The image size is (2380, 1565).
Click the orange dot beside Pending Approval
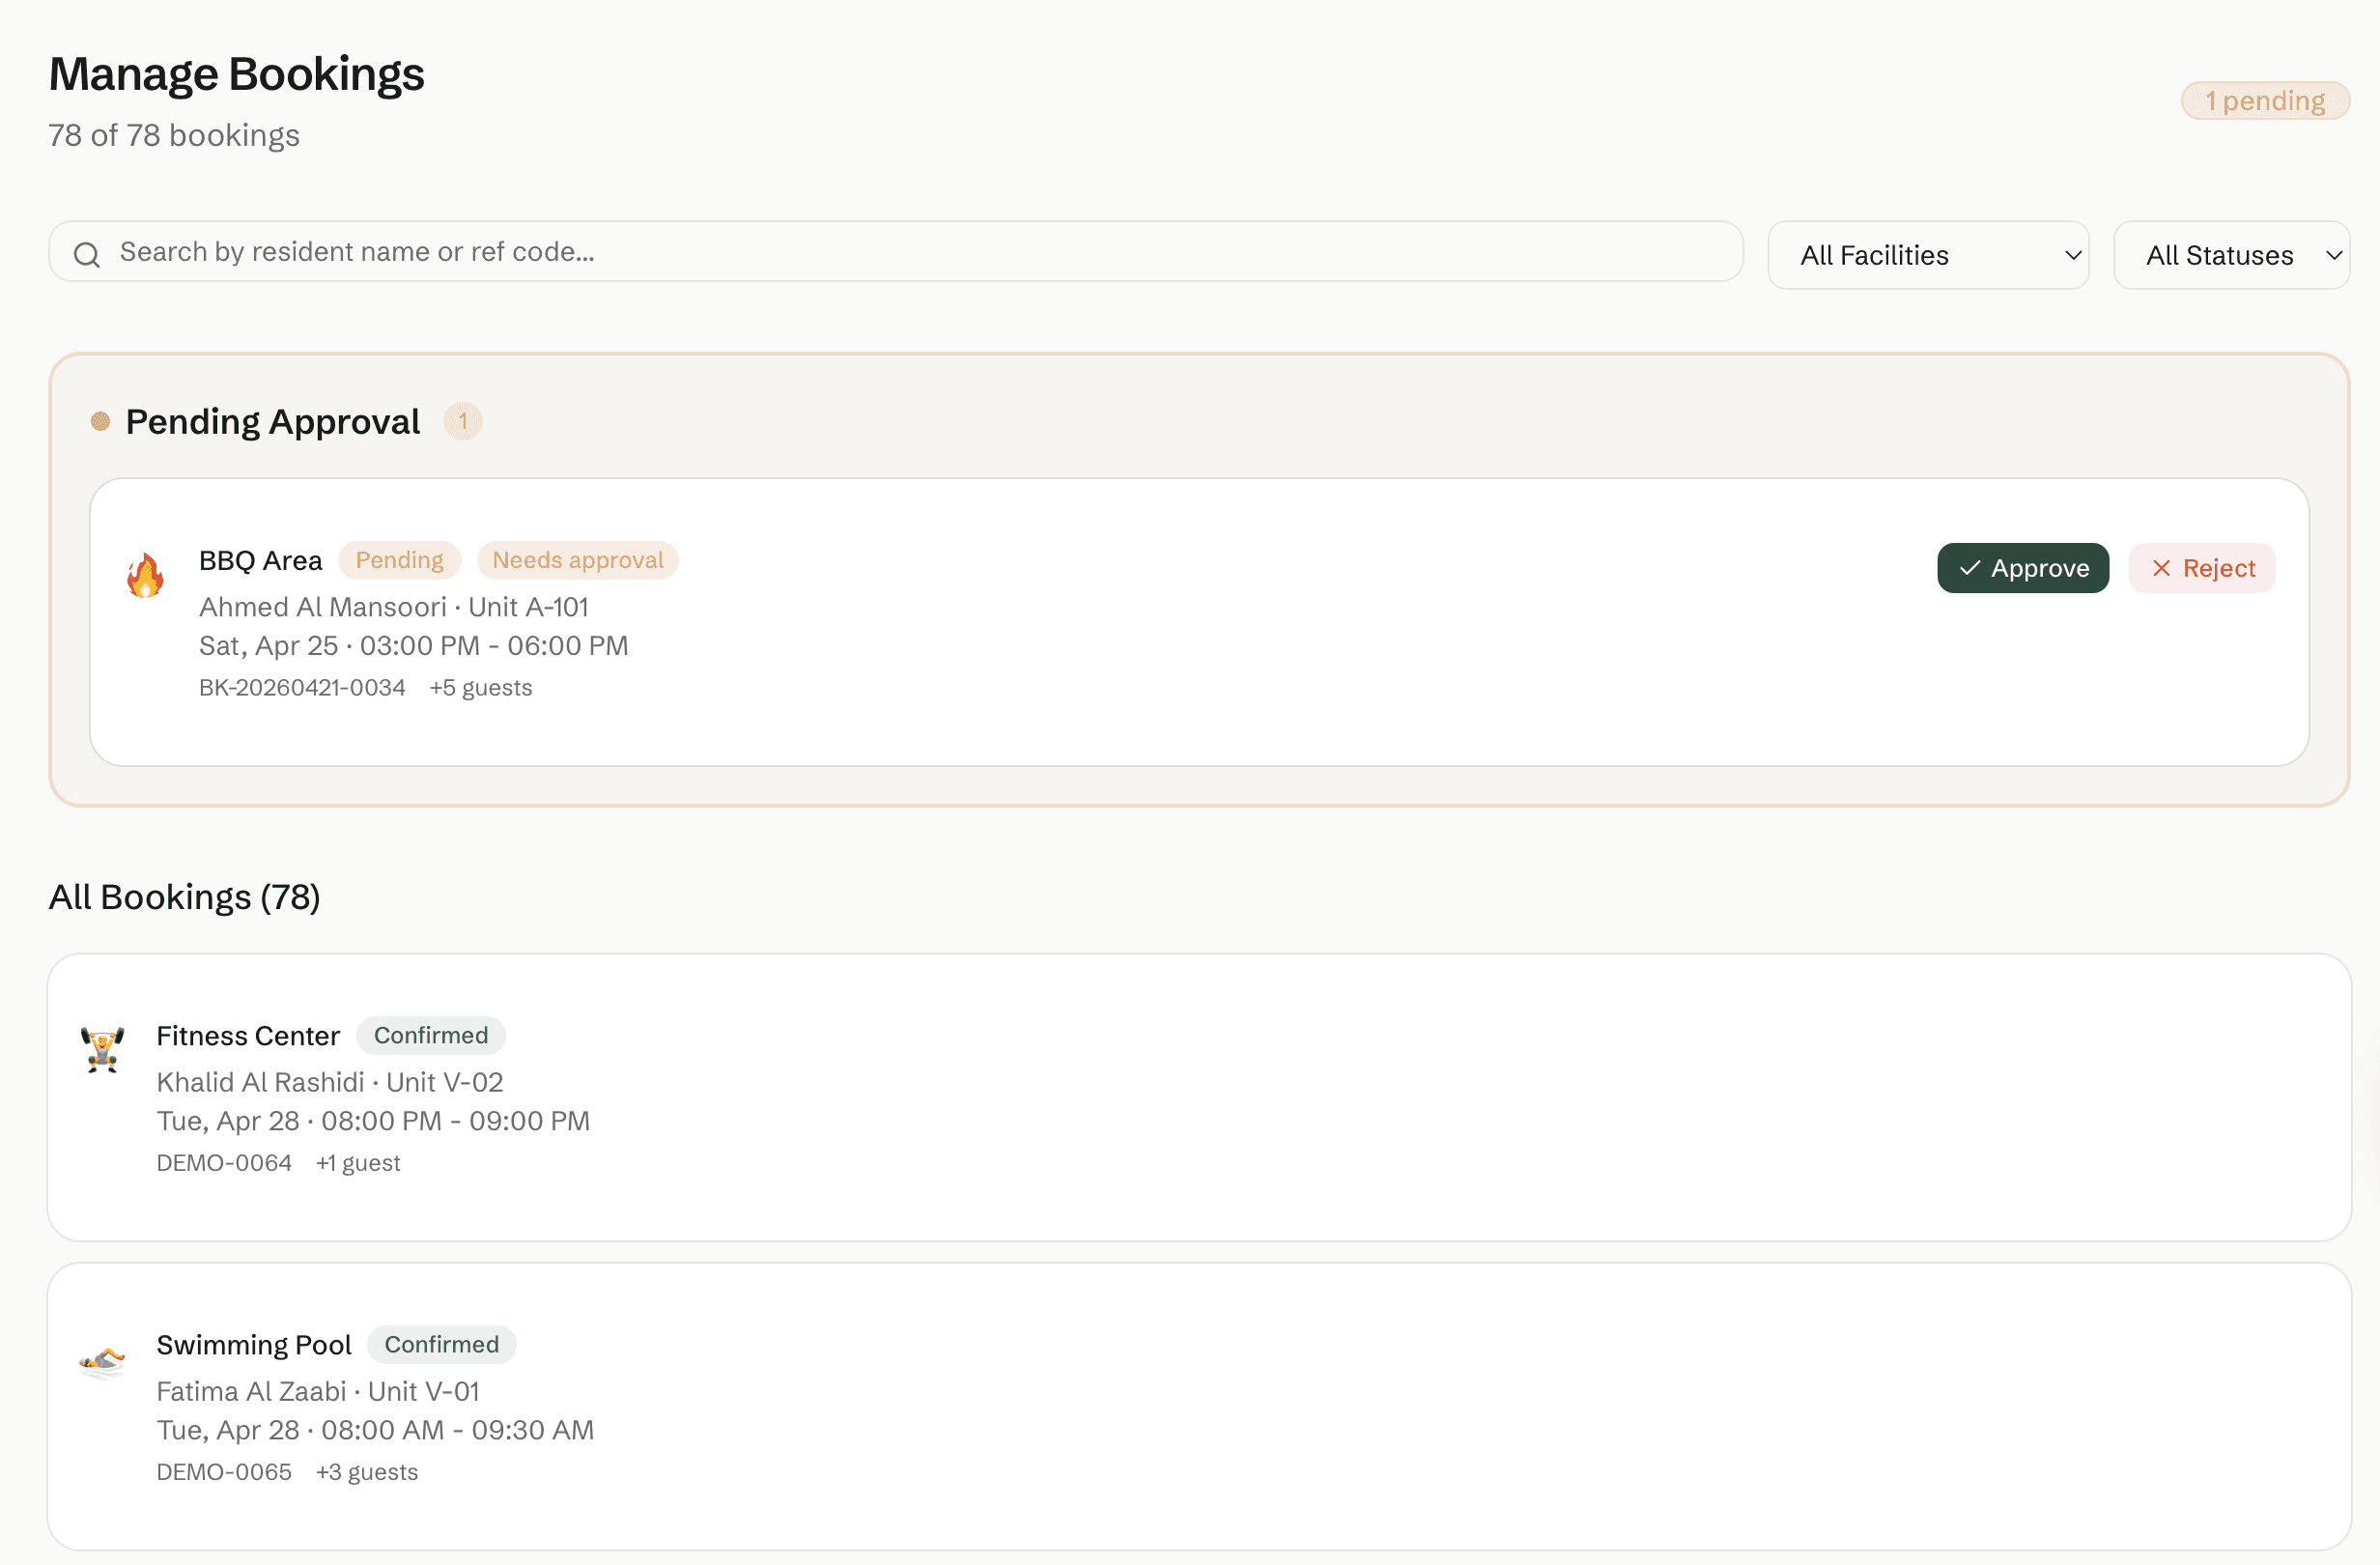pyautogui.click(x=100, y=421)
